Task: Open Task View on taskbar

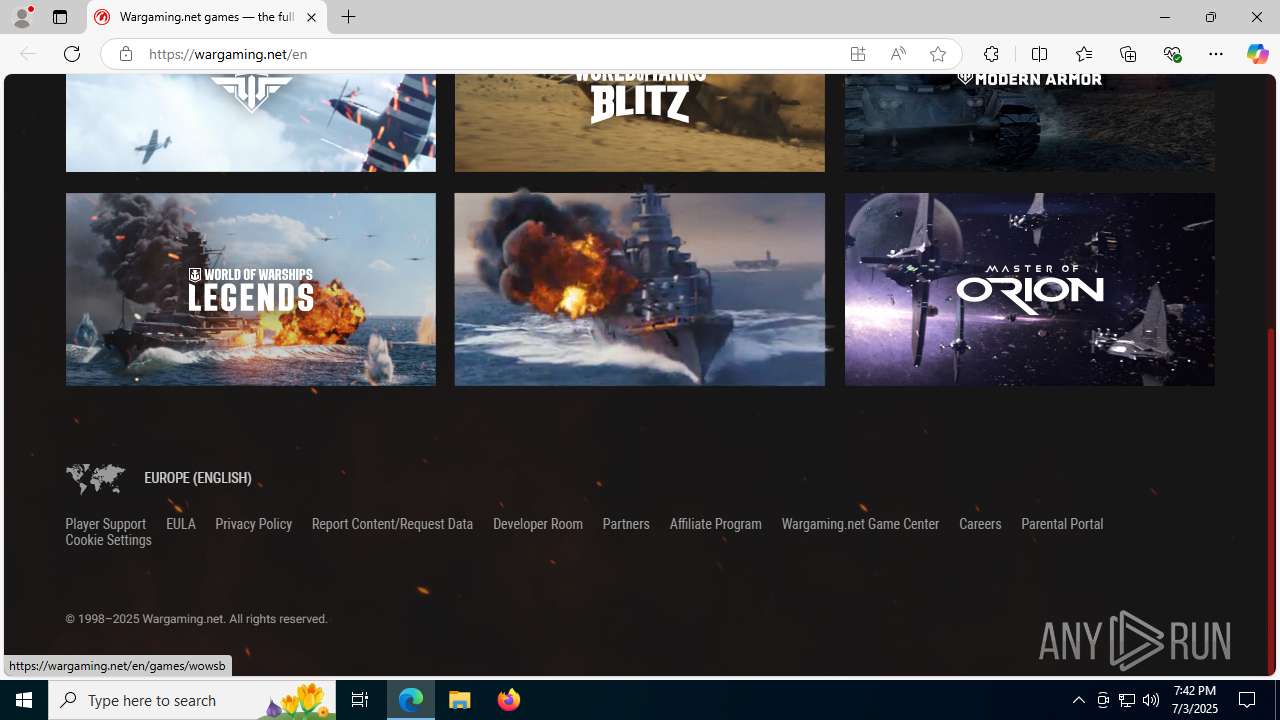Action: (359, 700)
